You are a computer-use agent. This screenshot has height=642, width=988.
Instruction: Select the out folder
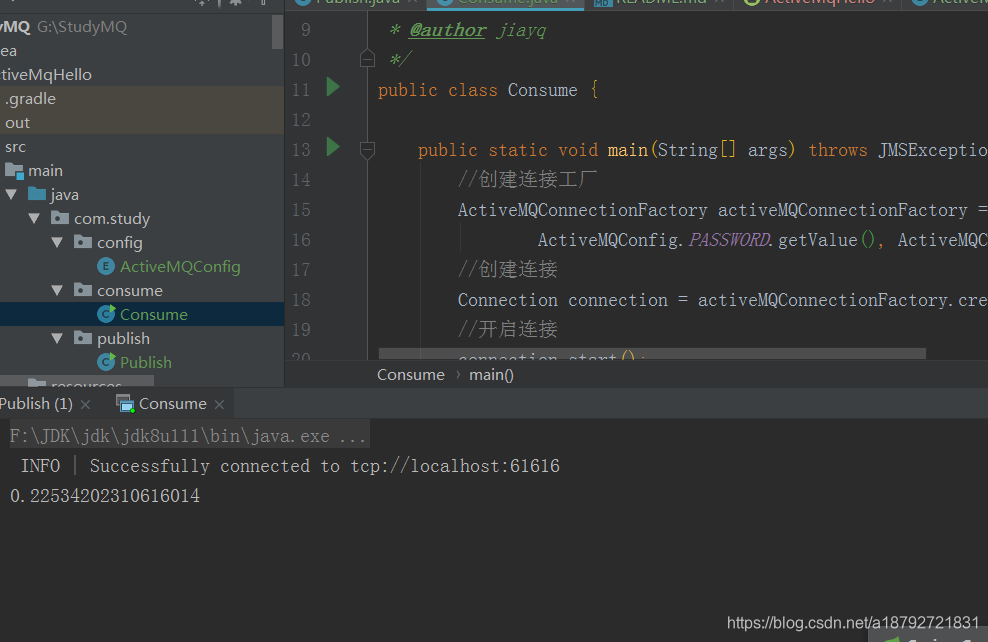(17, 123)
